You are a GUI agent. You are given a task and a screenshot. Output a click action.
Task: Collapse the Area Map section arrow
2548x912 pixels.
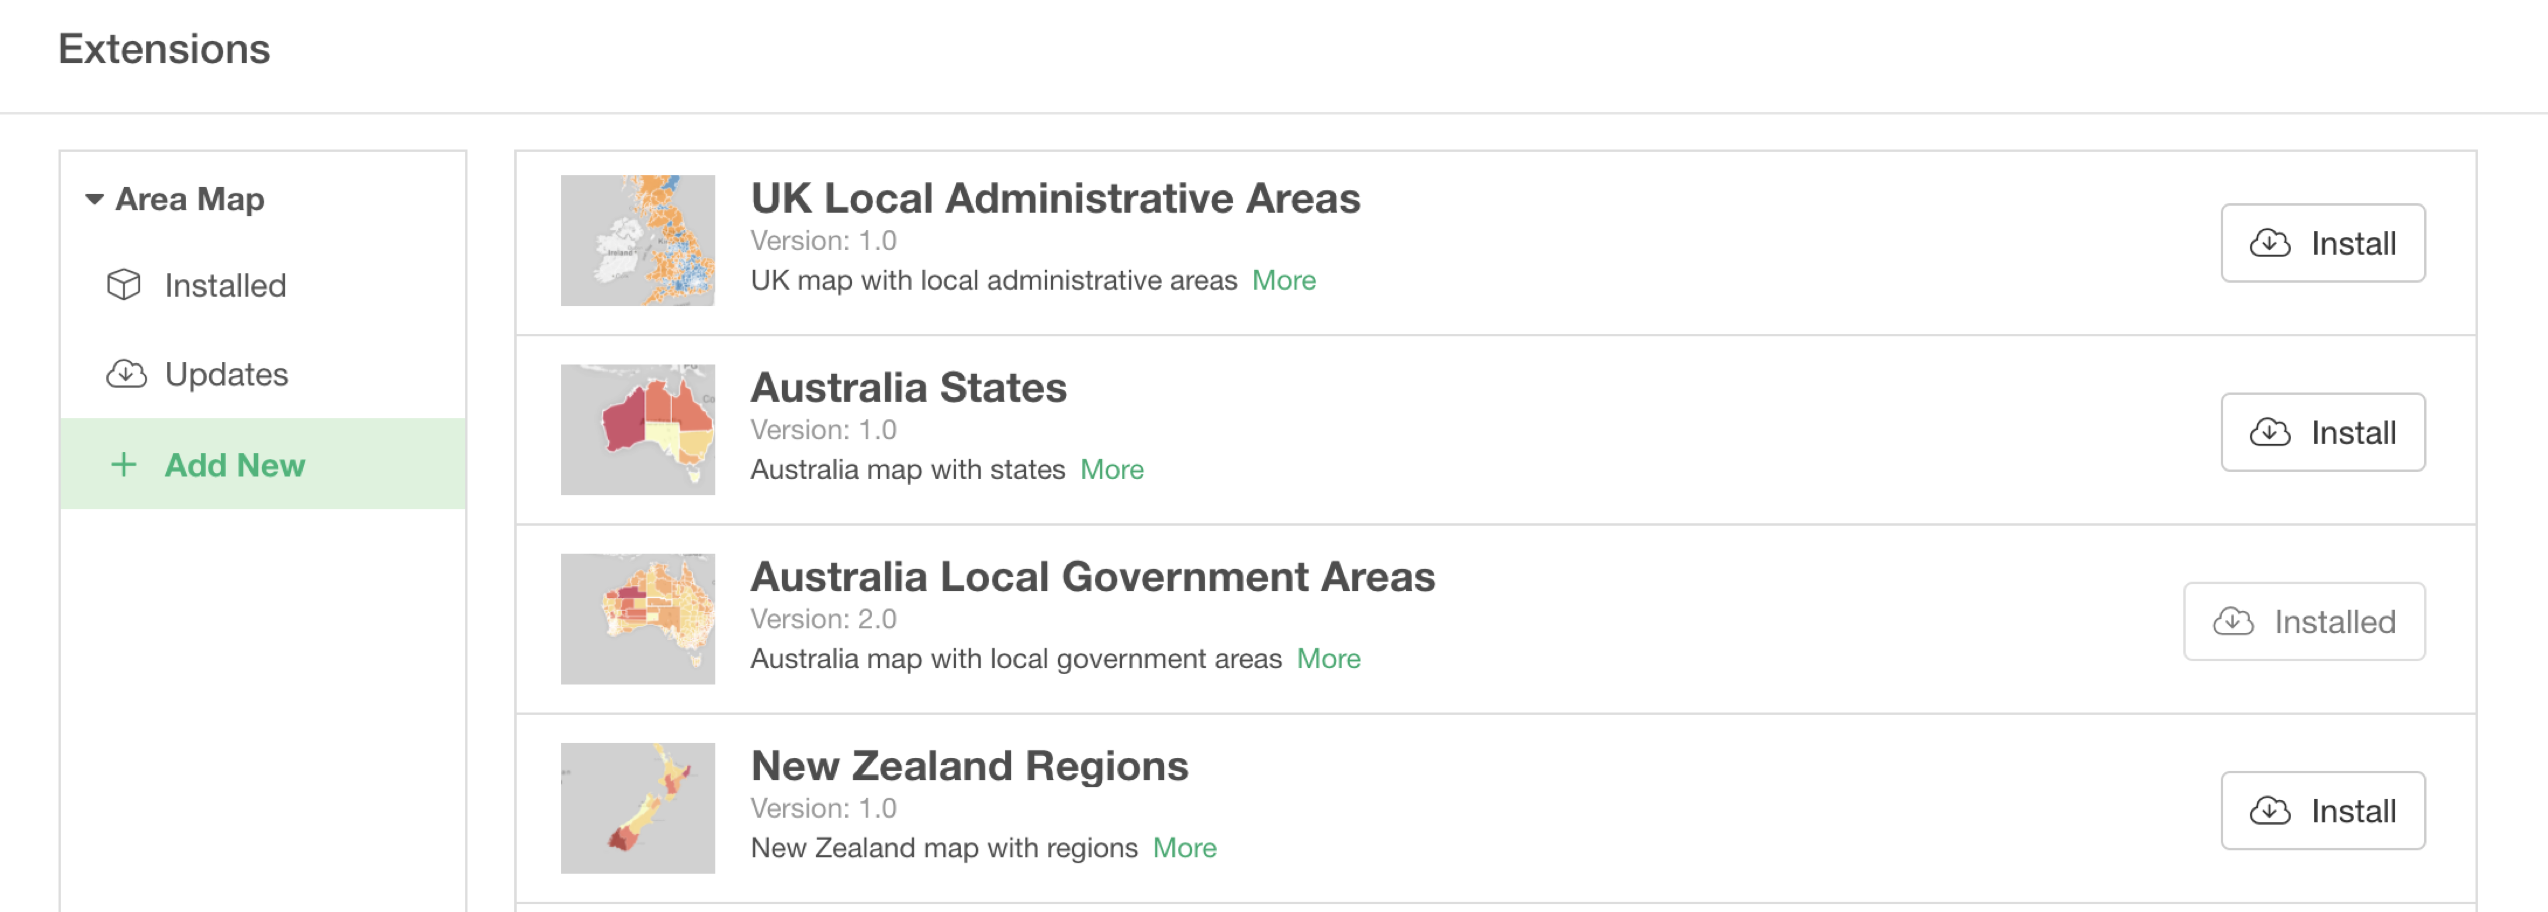point(95,199)
